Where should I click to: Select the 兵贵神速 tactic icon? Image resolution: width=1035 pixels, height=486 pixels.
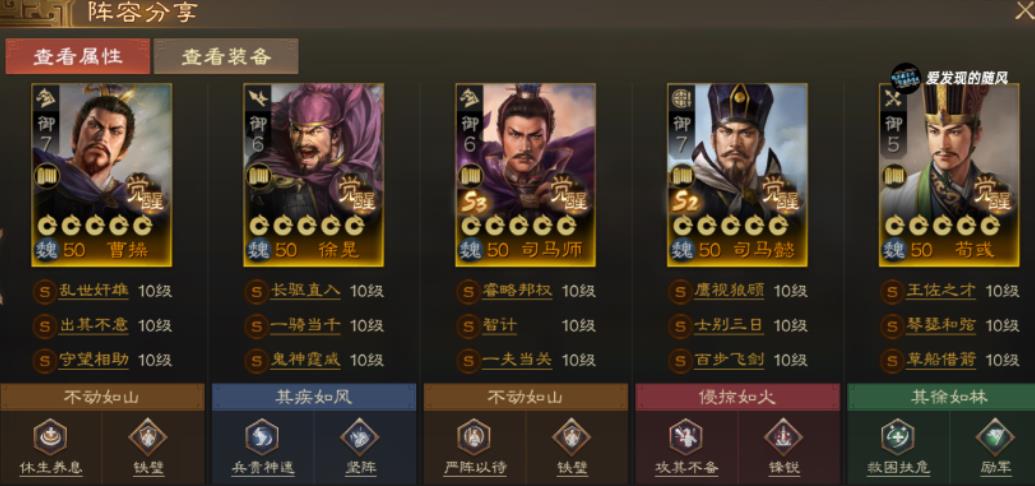coord(263,437)
